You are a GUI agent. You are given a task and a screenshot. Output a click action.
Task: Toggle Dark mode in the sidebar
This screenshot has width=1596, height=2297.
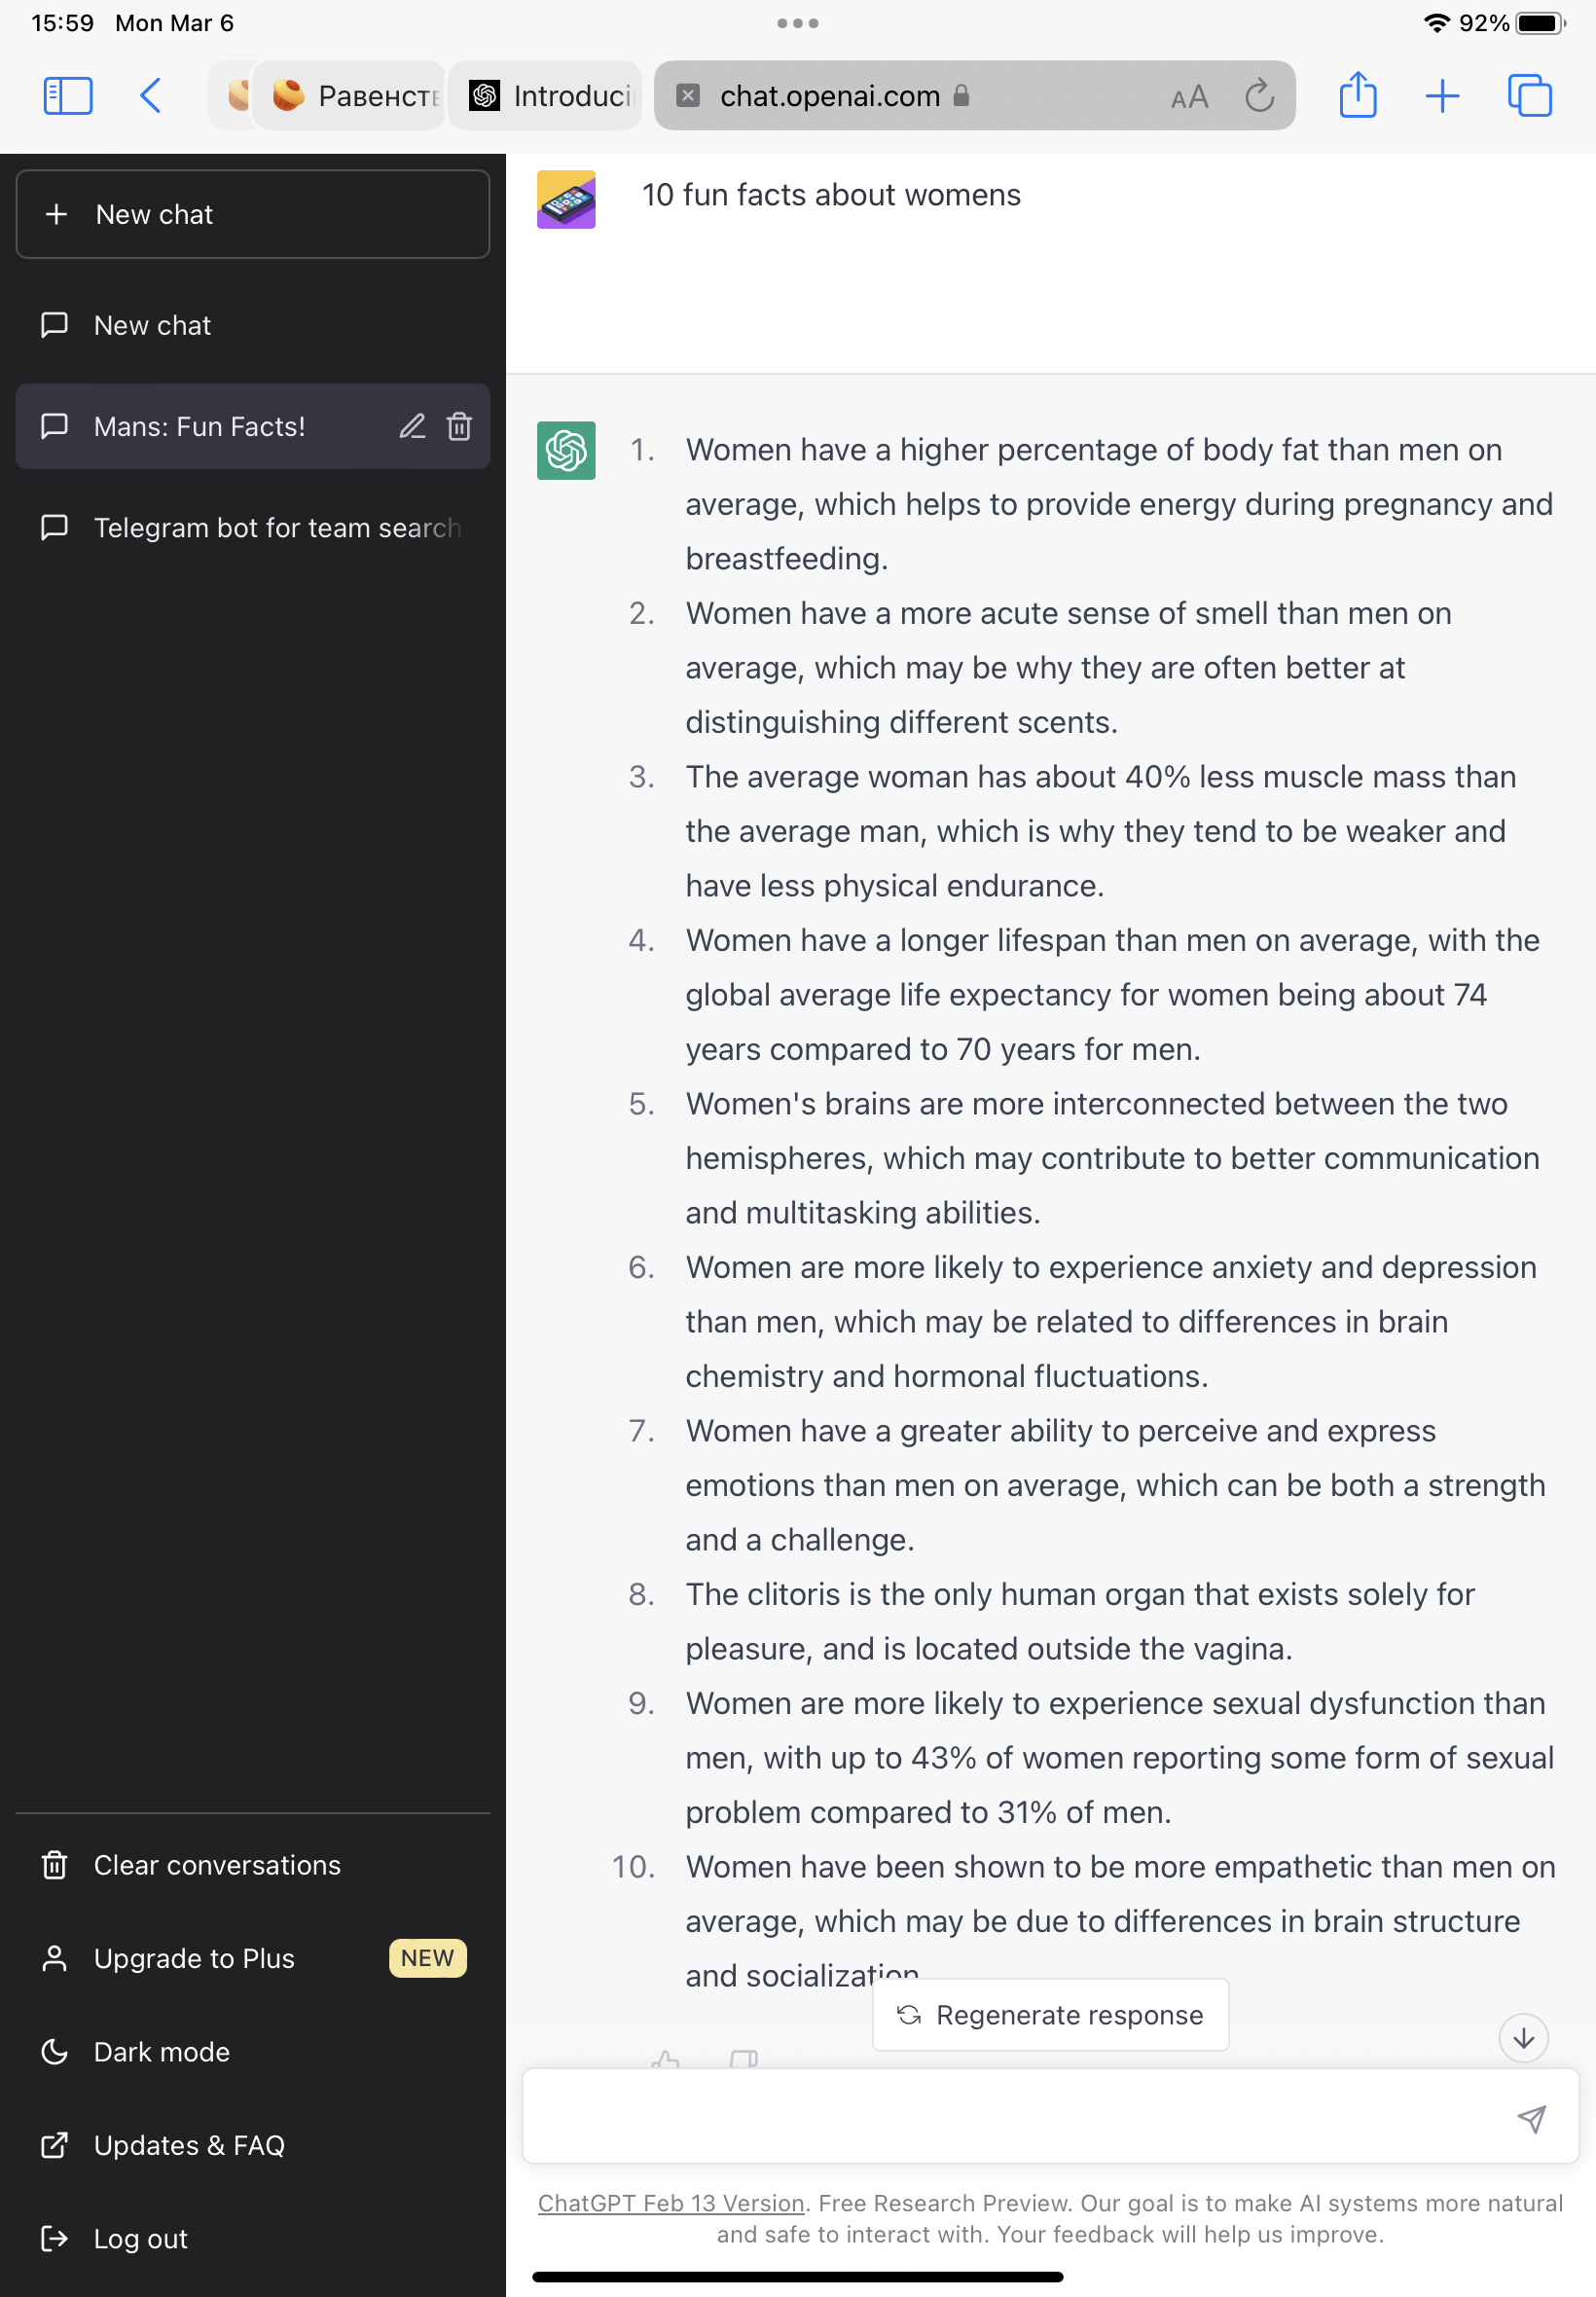[161, 2052]
